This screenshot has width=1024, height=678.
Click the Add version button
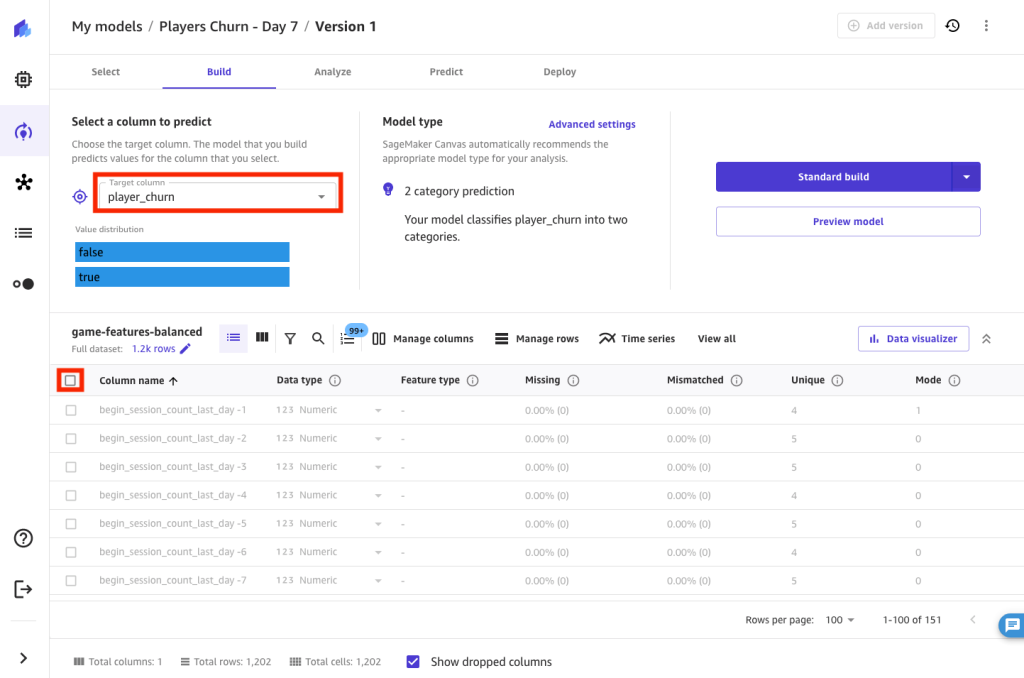pos(886,25)
